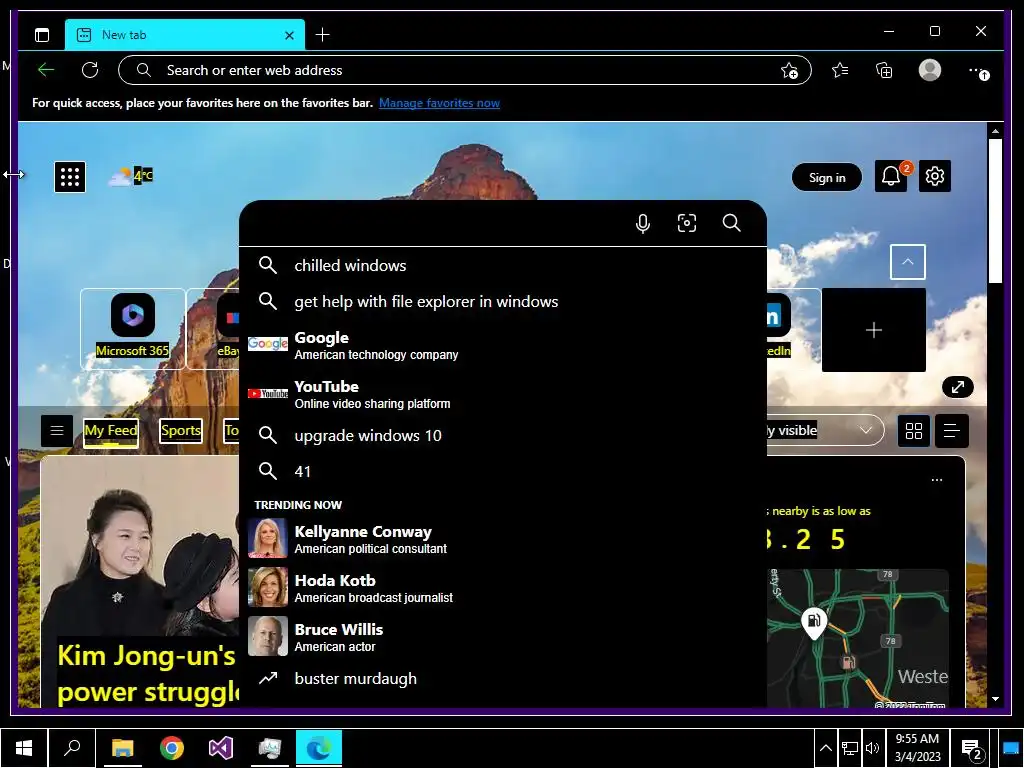Open the Action Center notifications
The width and height of the screenshot is (1024, 768).
click(972, 748)
